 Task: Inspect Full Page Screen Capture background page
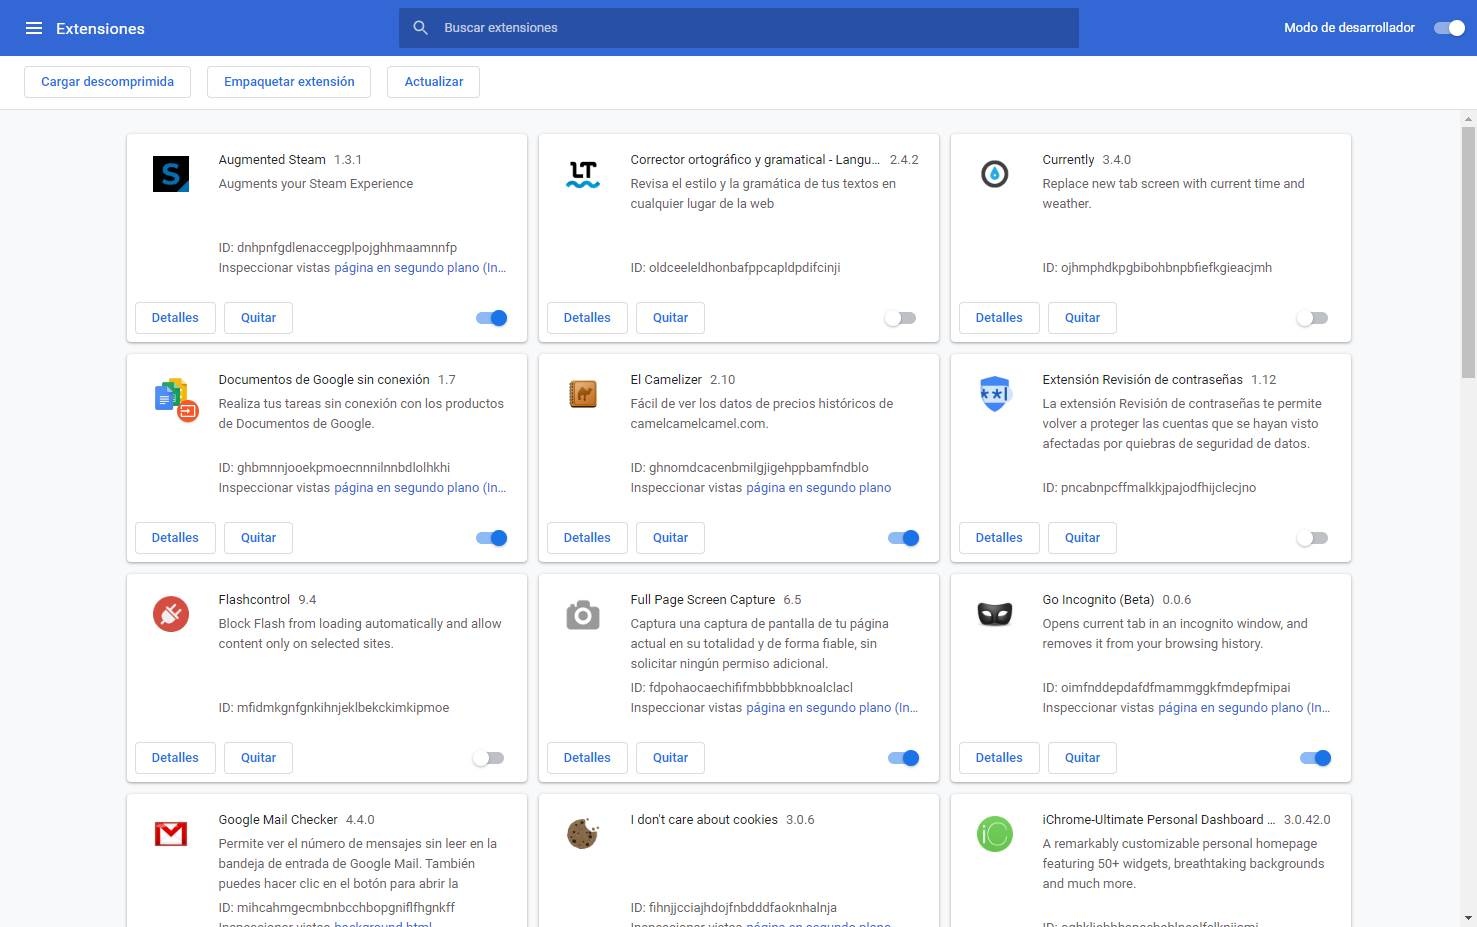point(832,708)
